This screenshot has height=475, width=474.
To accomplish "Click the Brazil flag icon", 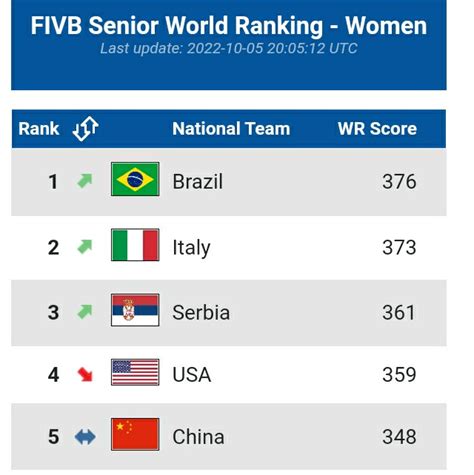I will (x=135, y=179).
